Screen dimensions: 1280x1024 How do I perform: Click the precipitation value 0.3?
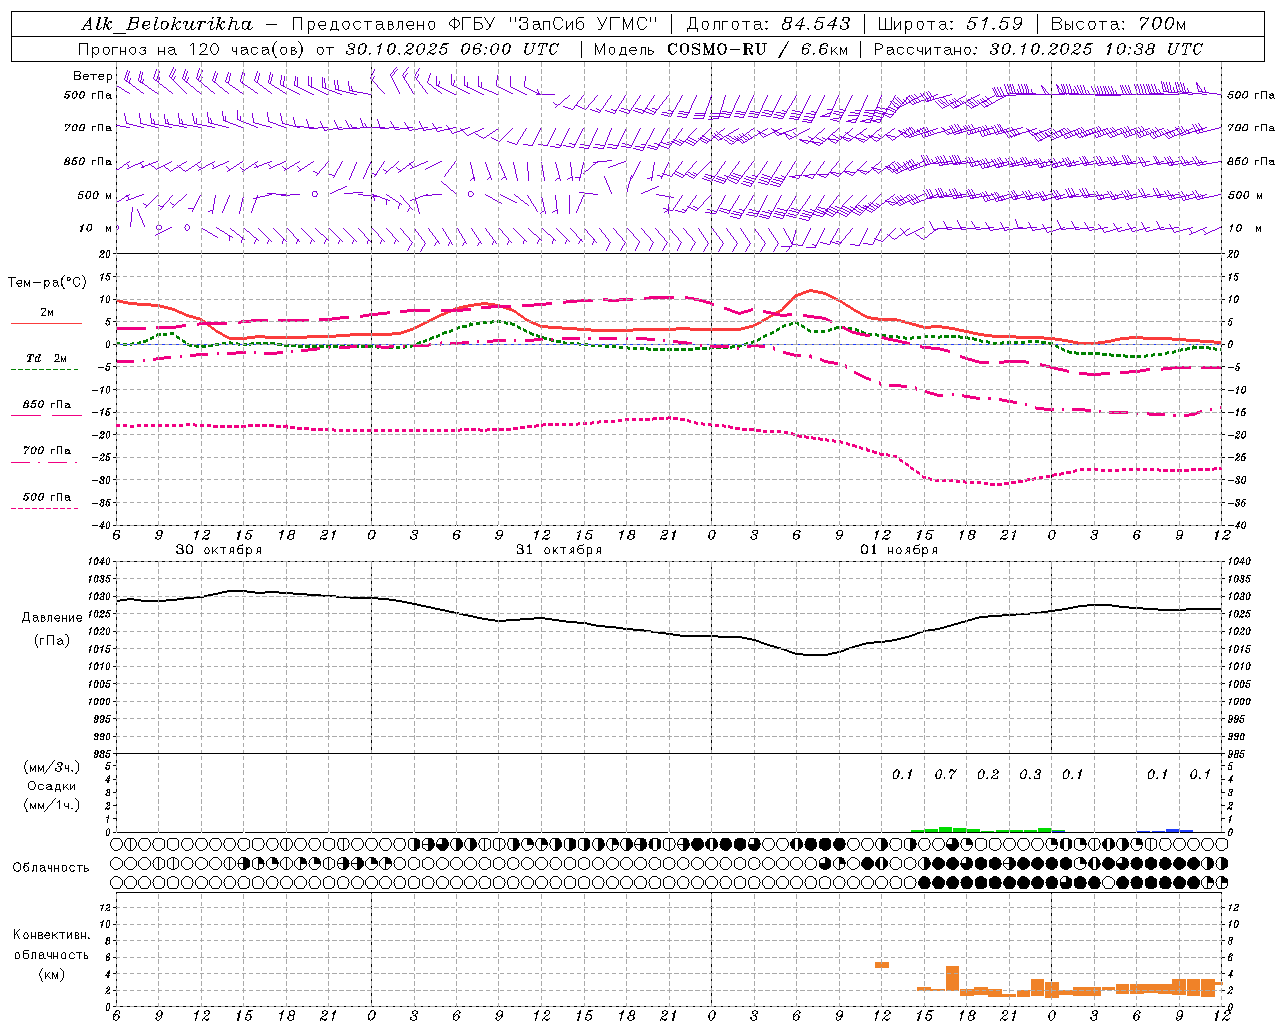[x=1030, y=775]
